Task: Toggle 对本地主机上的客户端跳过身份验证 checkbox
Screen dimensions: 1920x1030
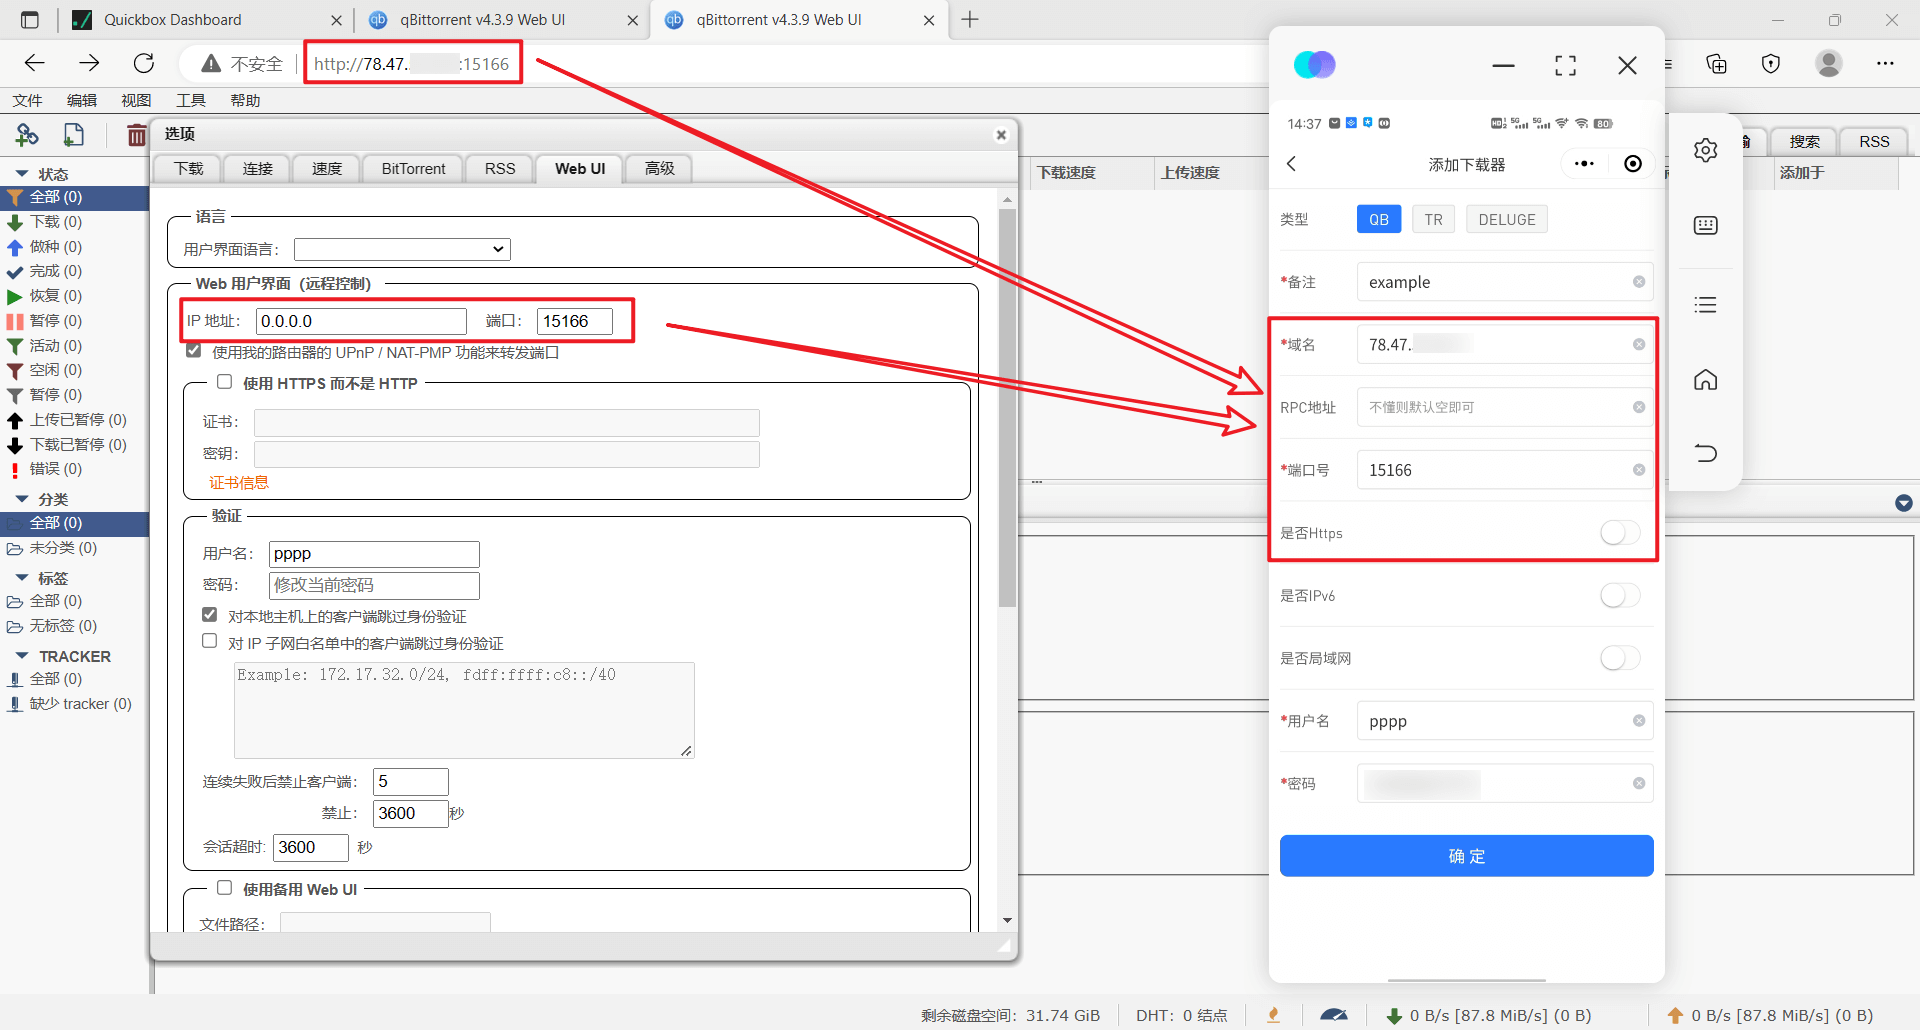Action: pyautogui.click(x=210, y=615)
